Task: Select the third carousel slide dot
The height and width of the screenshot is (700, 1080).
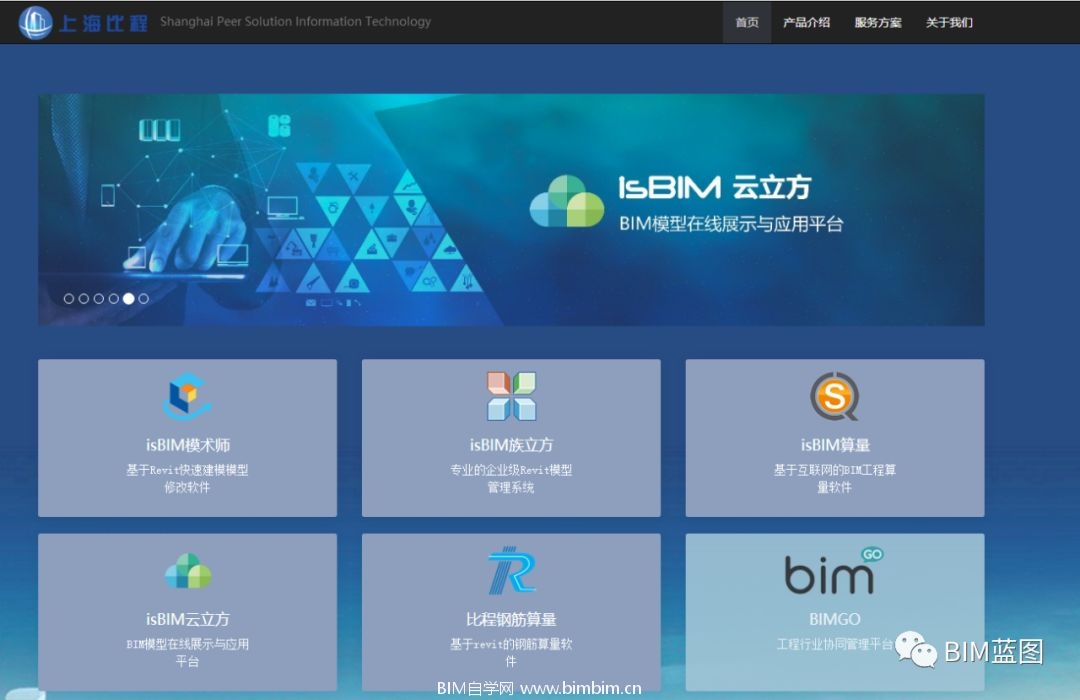Action: tap(98, 298)
